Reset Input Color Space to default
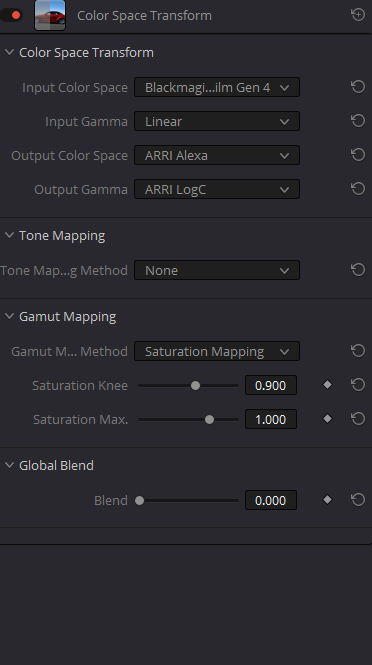Screen dimensions: 372x665 tap(358, 87)
